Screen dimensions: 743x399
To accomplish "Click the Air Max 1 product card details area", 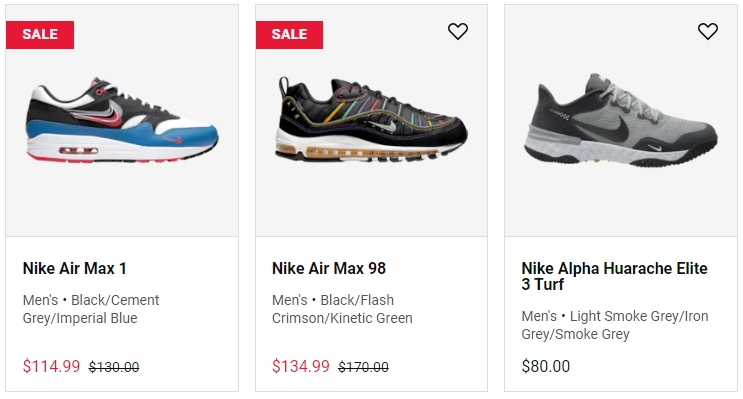I will (x=122, y=314).
